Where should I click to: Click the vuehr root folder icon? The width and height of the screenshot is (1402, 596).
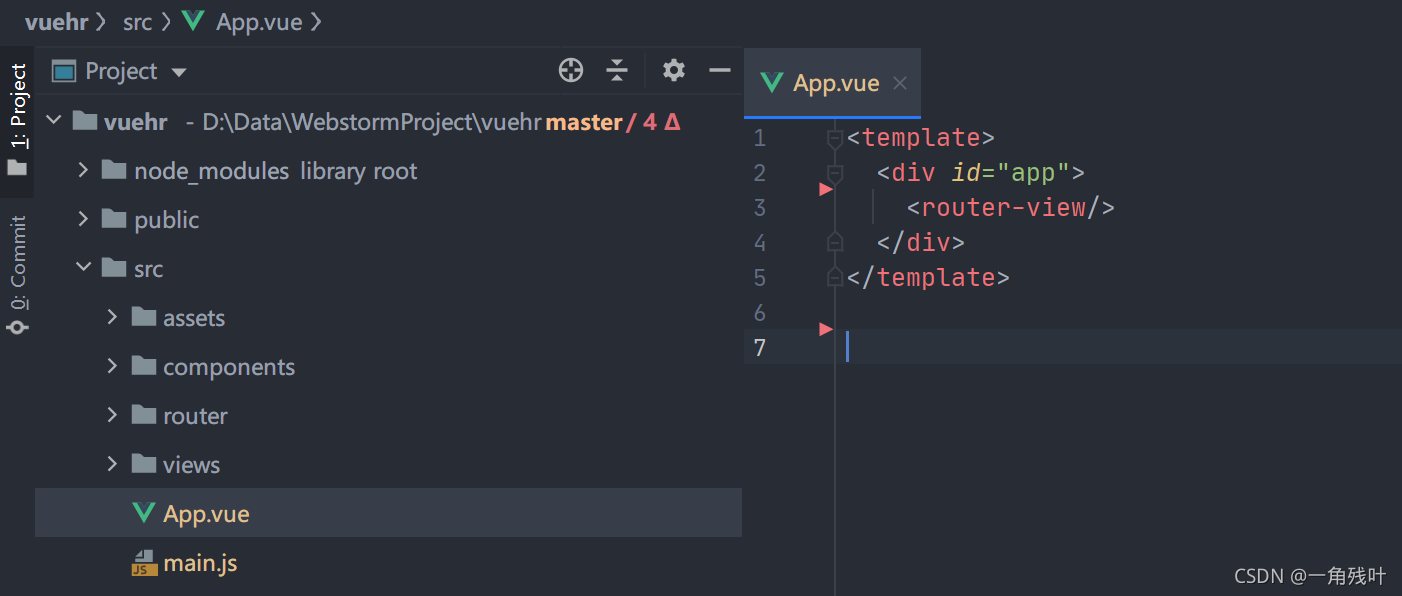click(x=85, y=122)
